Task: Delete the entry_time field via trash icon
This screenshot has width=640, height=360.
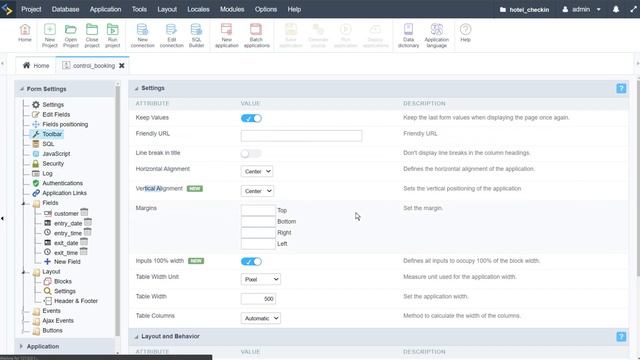Action: [x=87, y=232]
